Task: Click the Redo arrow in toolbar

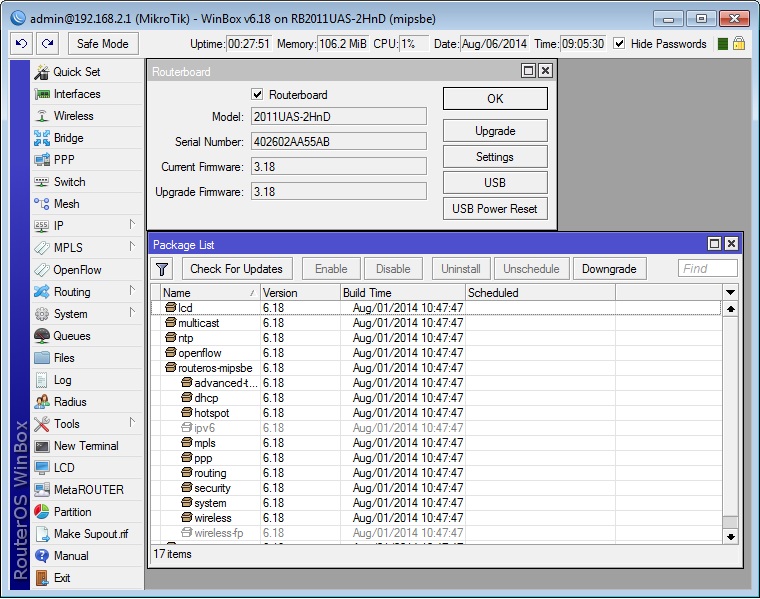Action: (x=48, y=44)
